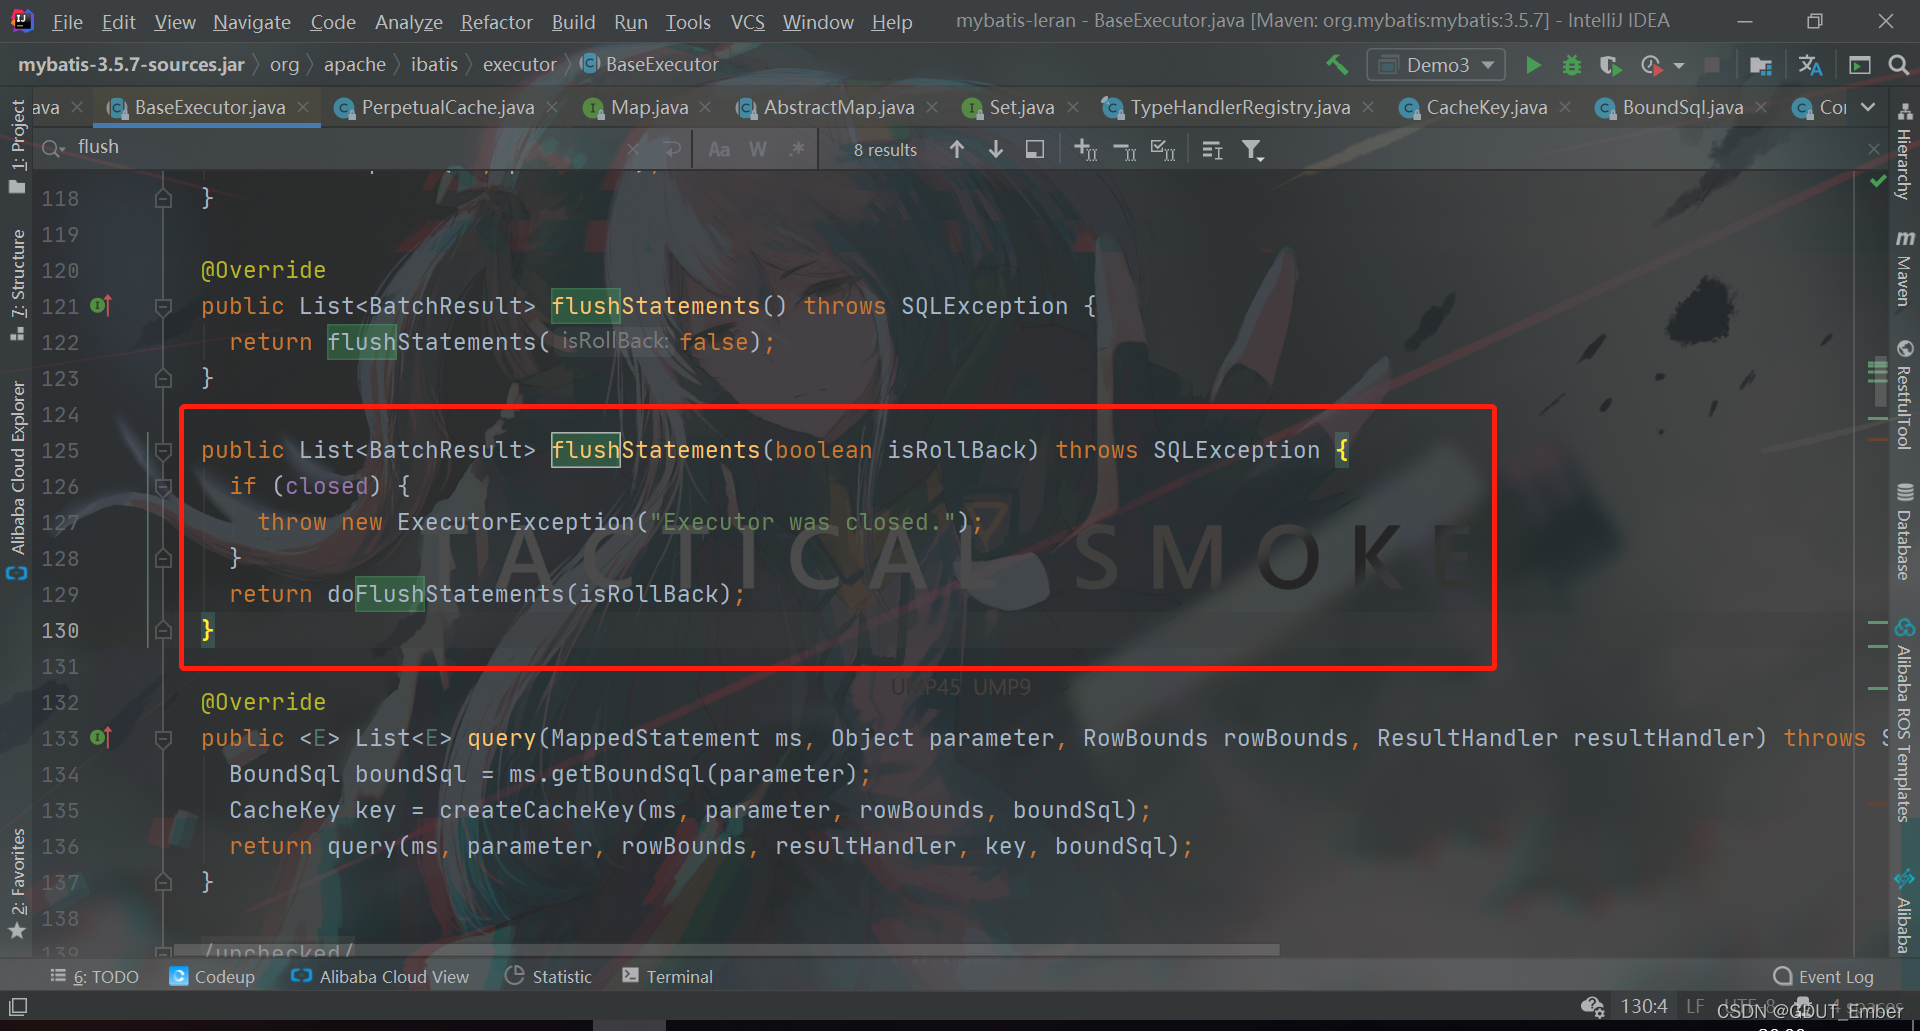Click the override gutter icon at line 133
Image resolution: width=1920 pixels, height=1031 pixels.
pyautogui.click(x=100, y=737)
